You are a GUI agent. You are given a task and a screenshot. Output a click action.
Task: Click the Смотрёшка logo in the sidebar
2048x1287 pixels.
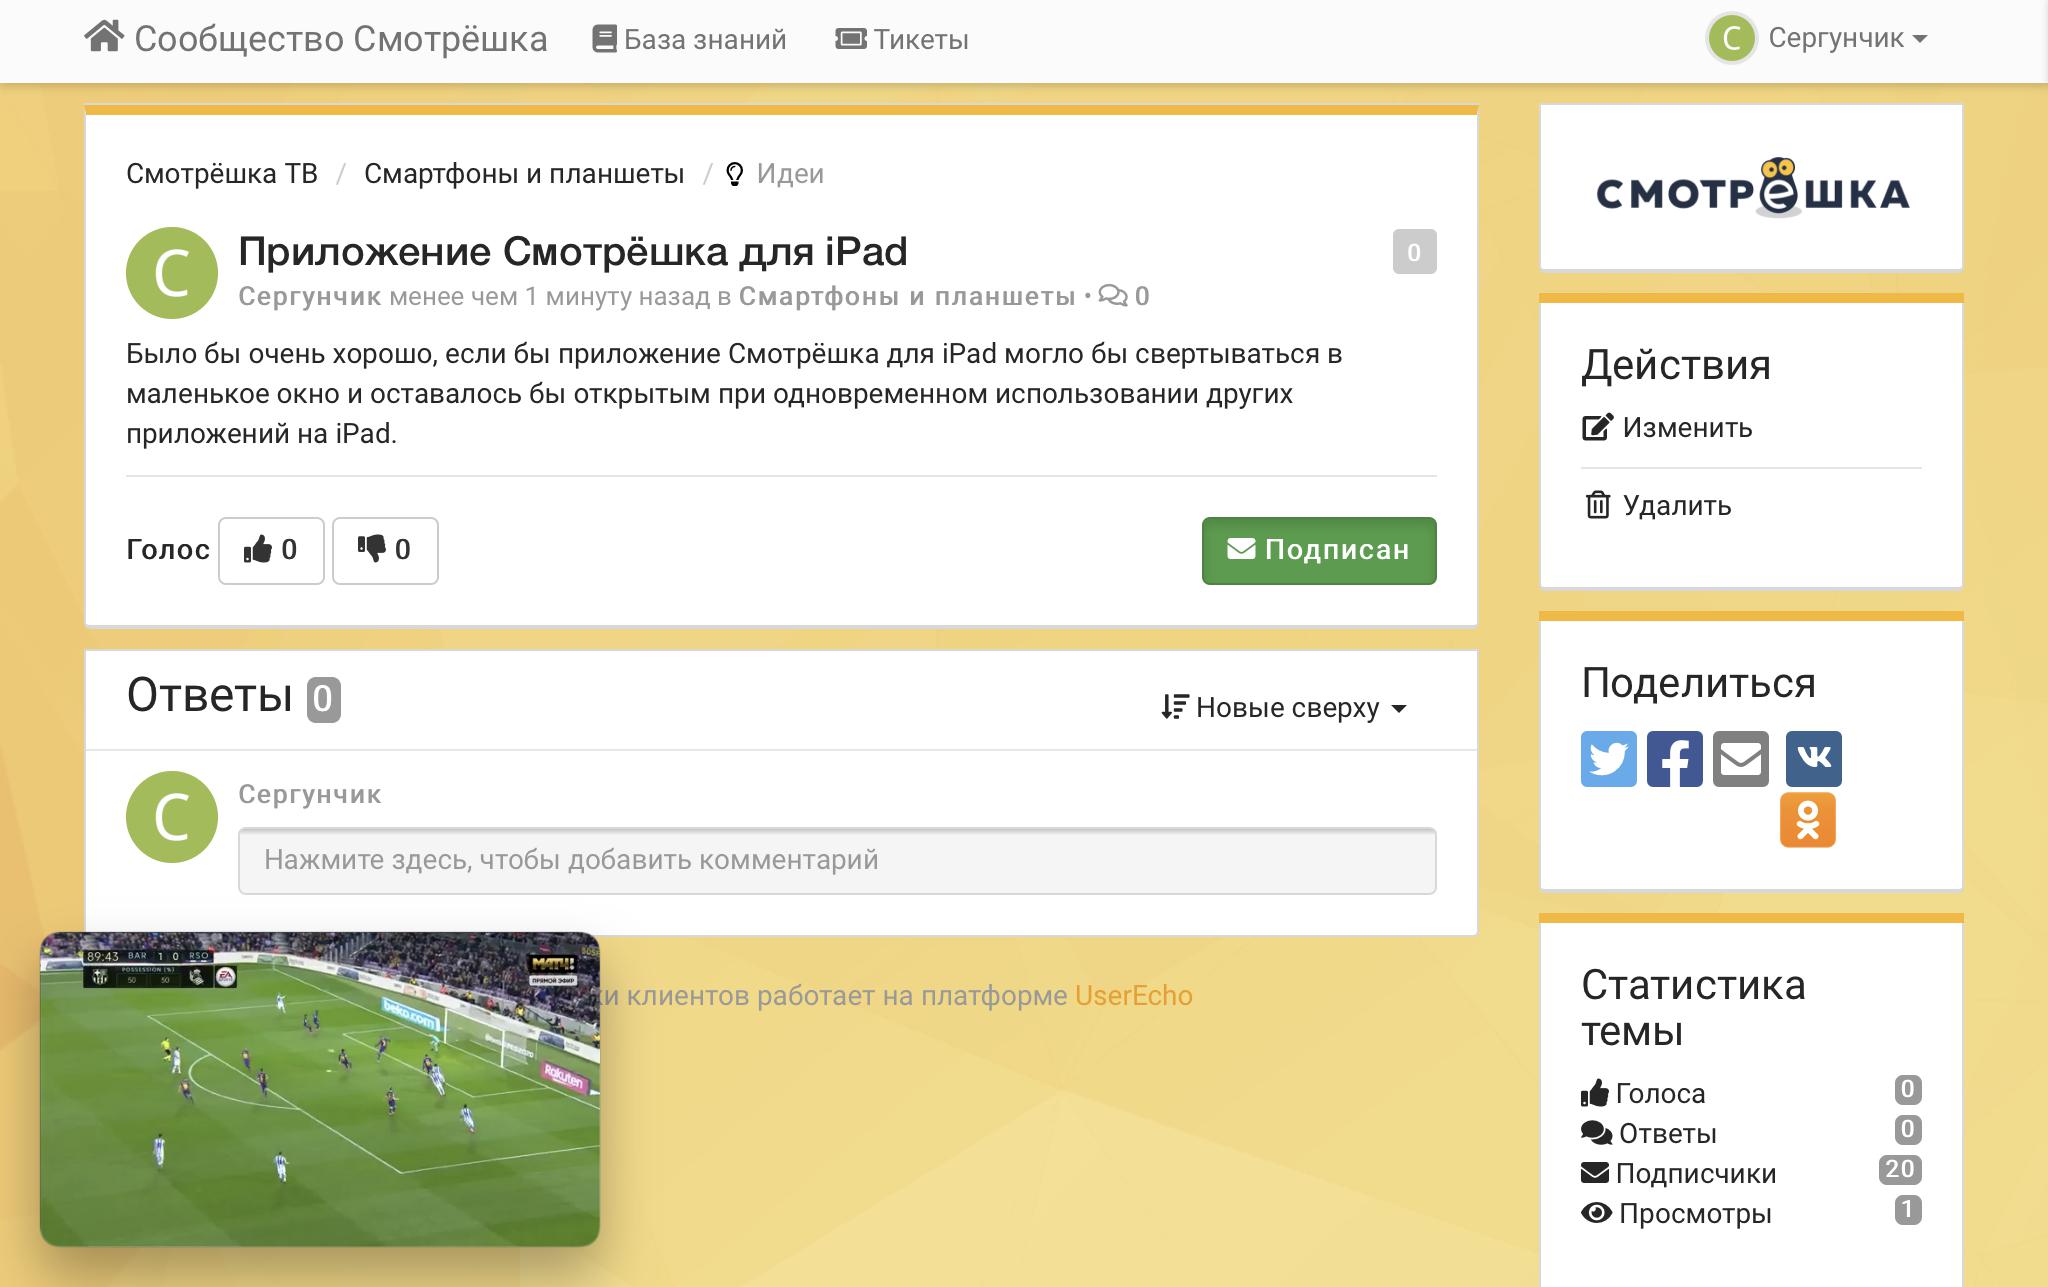tap(1752, 187)
